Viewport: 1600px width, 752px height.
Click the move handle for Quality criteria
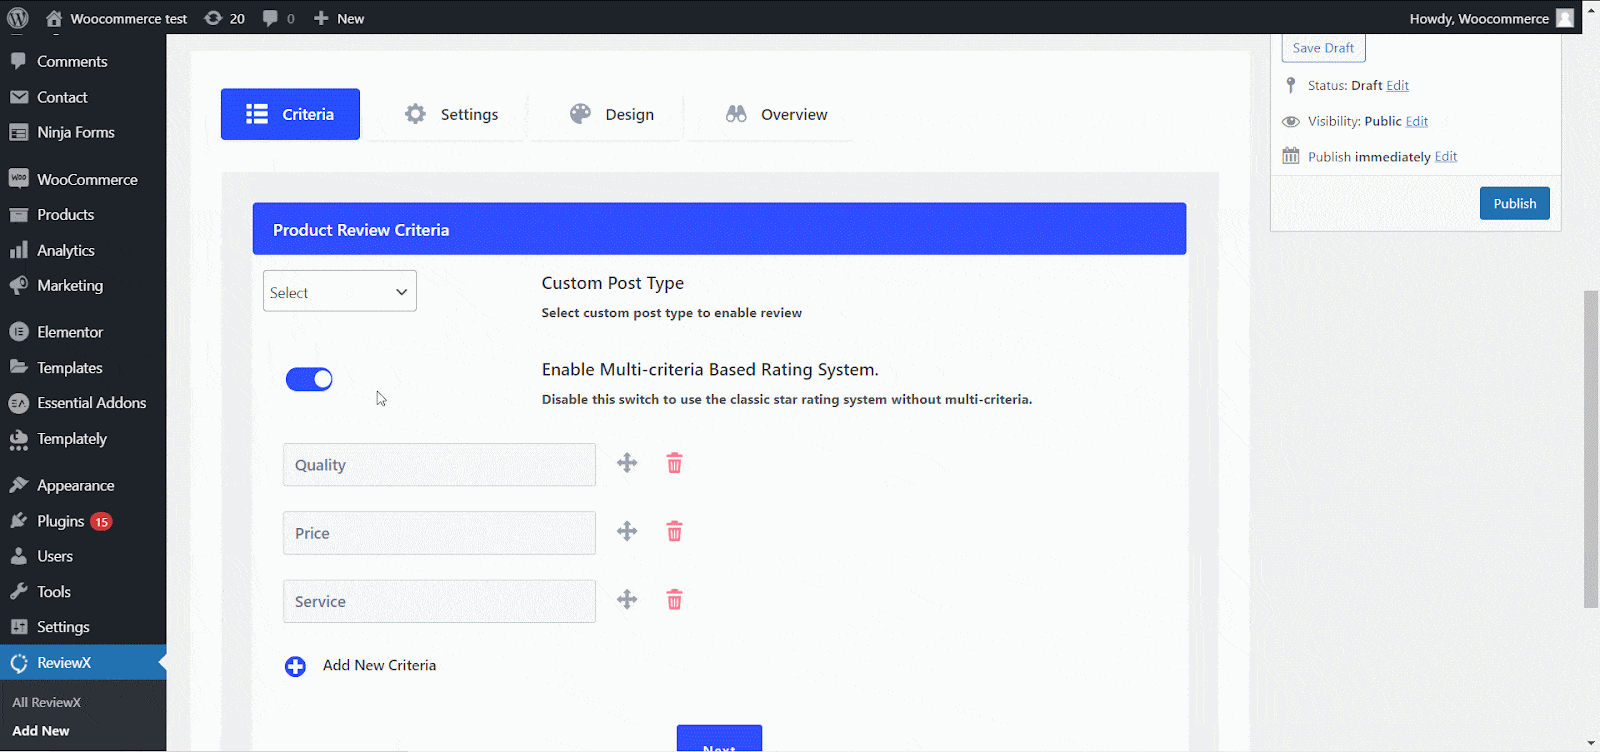tap(627, 463)
